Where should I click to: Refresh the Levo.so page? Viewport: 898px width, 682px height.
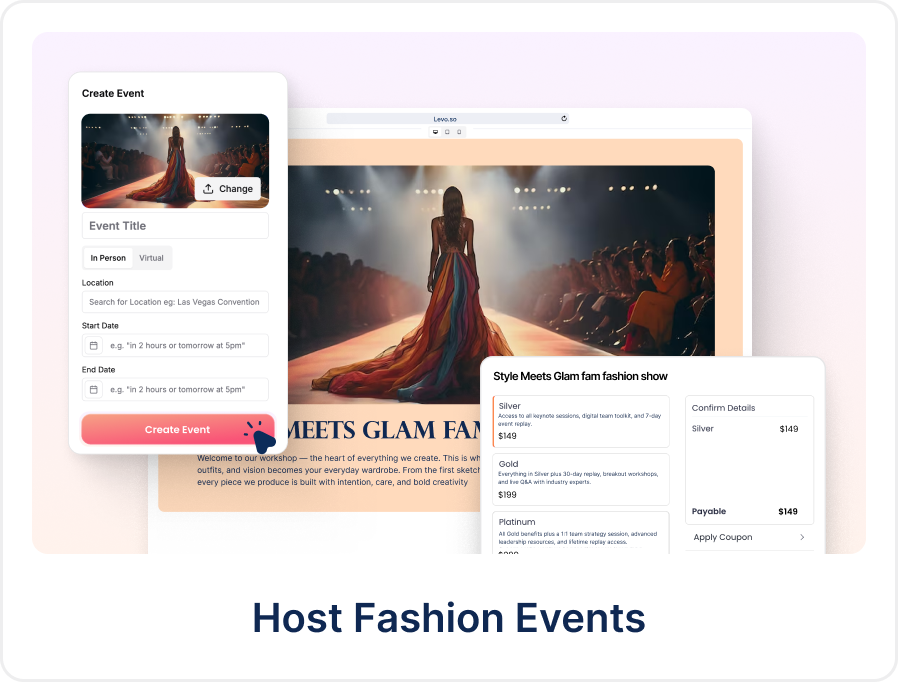coord(564,118)
